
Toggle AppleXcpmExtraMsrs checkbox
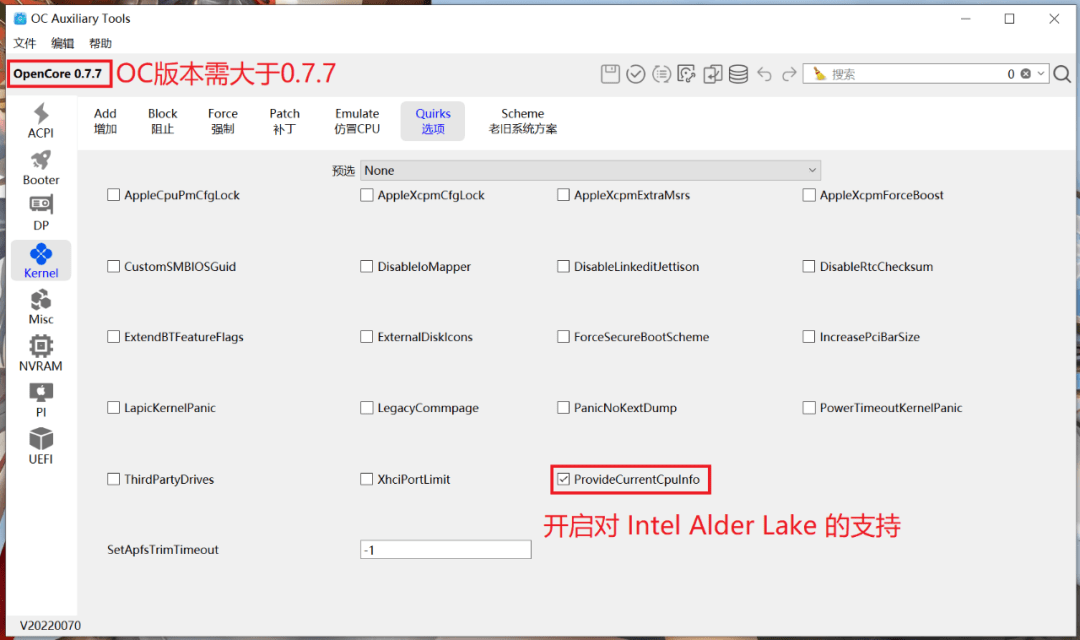[563, 195]
